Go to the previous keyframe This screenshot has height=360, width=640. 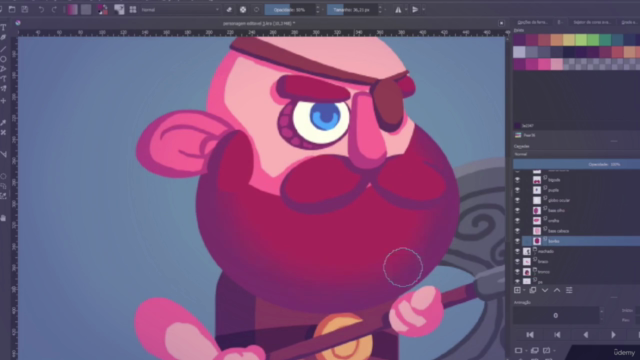click(558, 335)
